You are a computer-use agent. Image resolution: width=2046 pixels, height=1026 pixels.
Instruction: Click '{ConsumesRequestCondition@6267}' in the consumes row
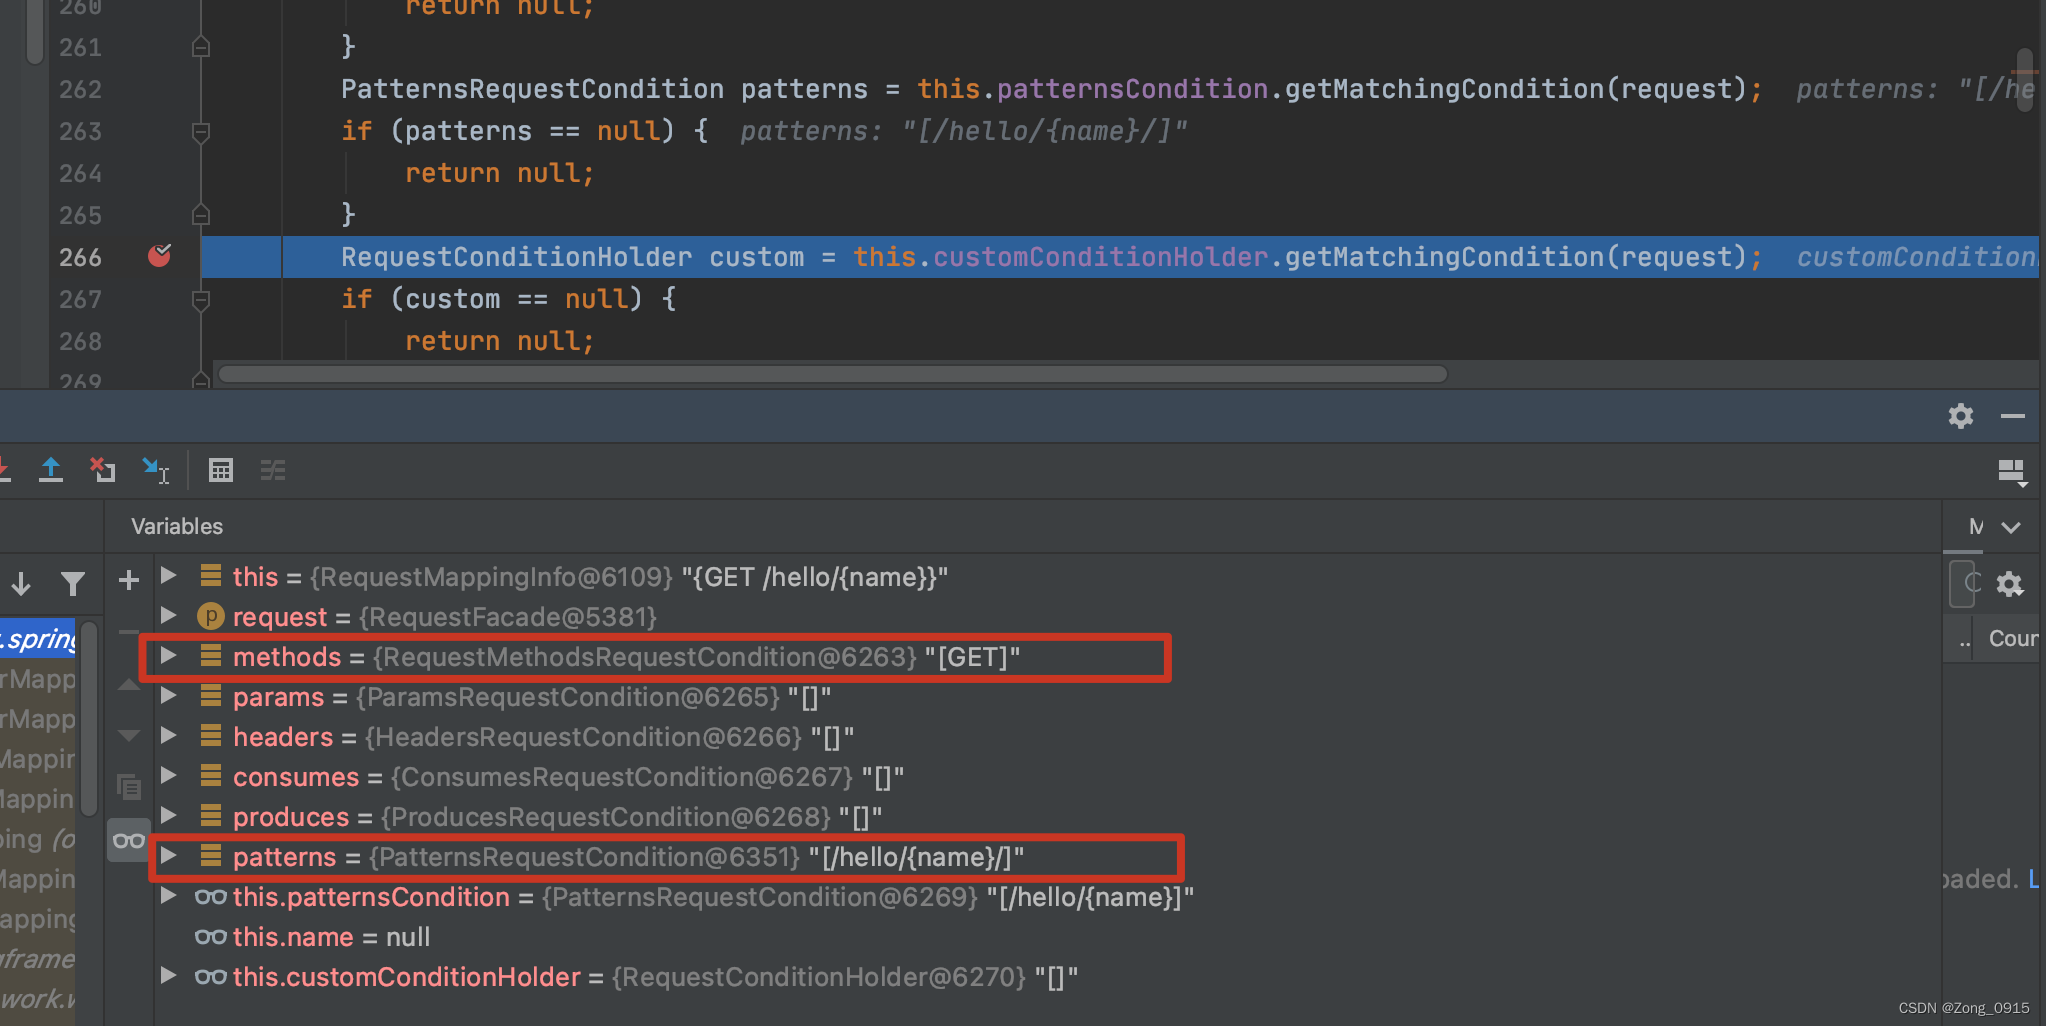[622, 777]
